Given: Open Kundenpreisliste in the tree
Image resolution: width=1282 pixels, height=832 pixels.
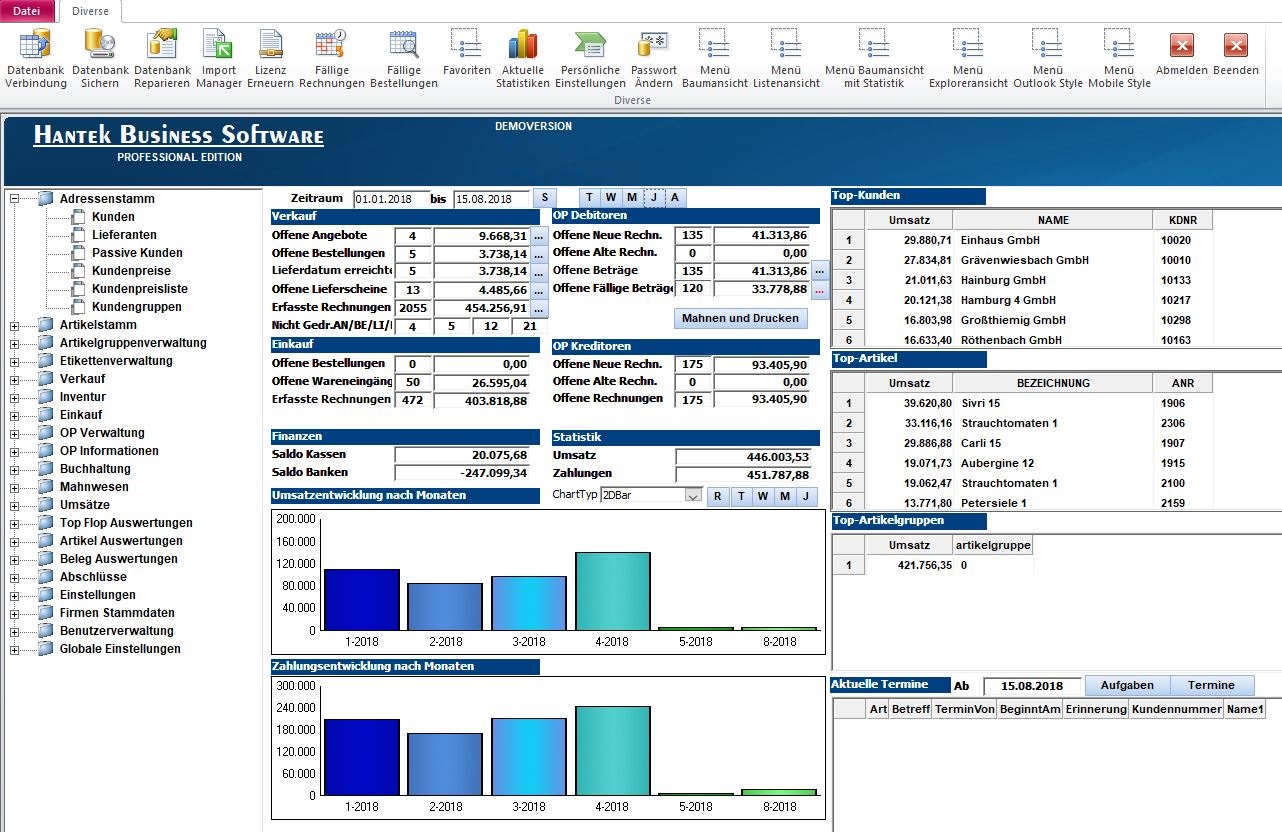Looking at the screenshot, I should (x=139, y=289).
